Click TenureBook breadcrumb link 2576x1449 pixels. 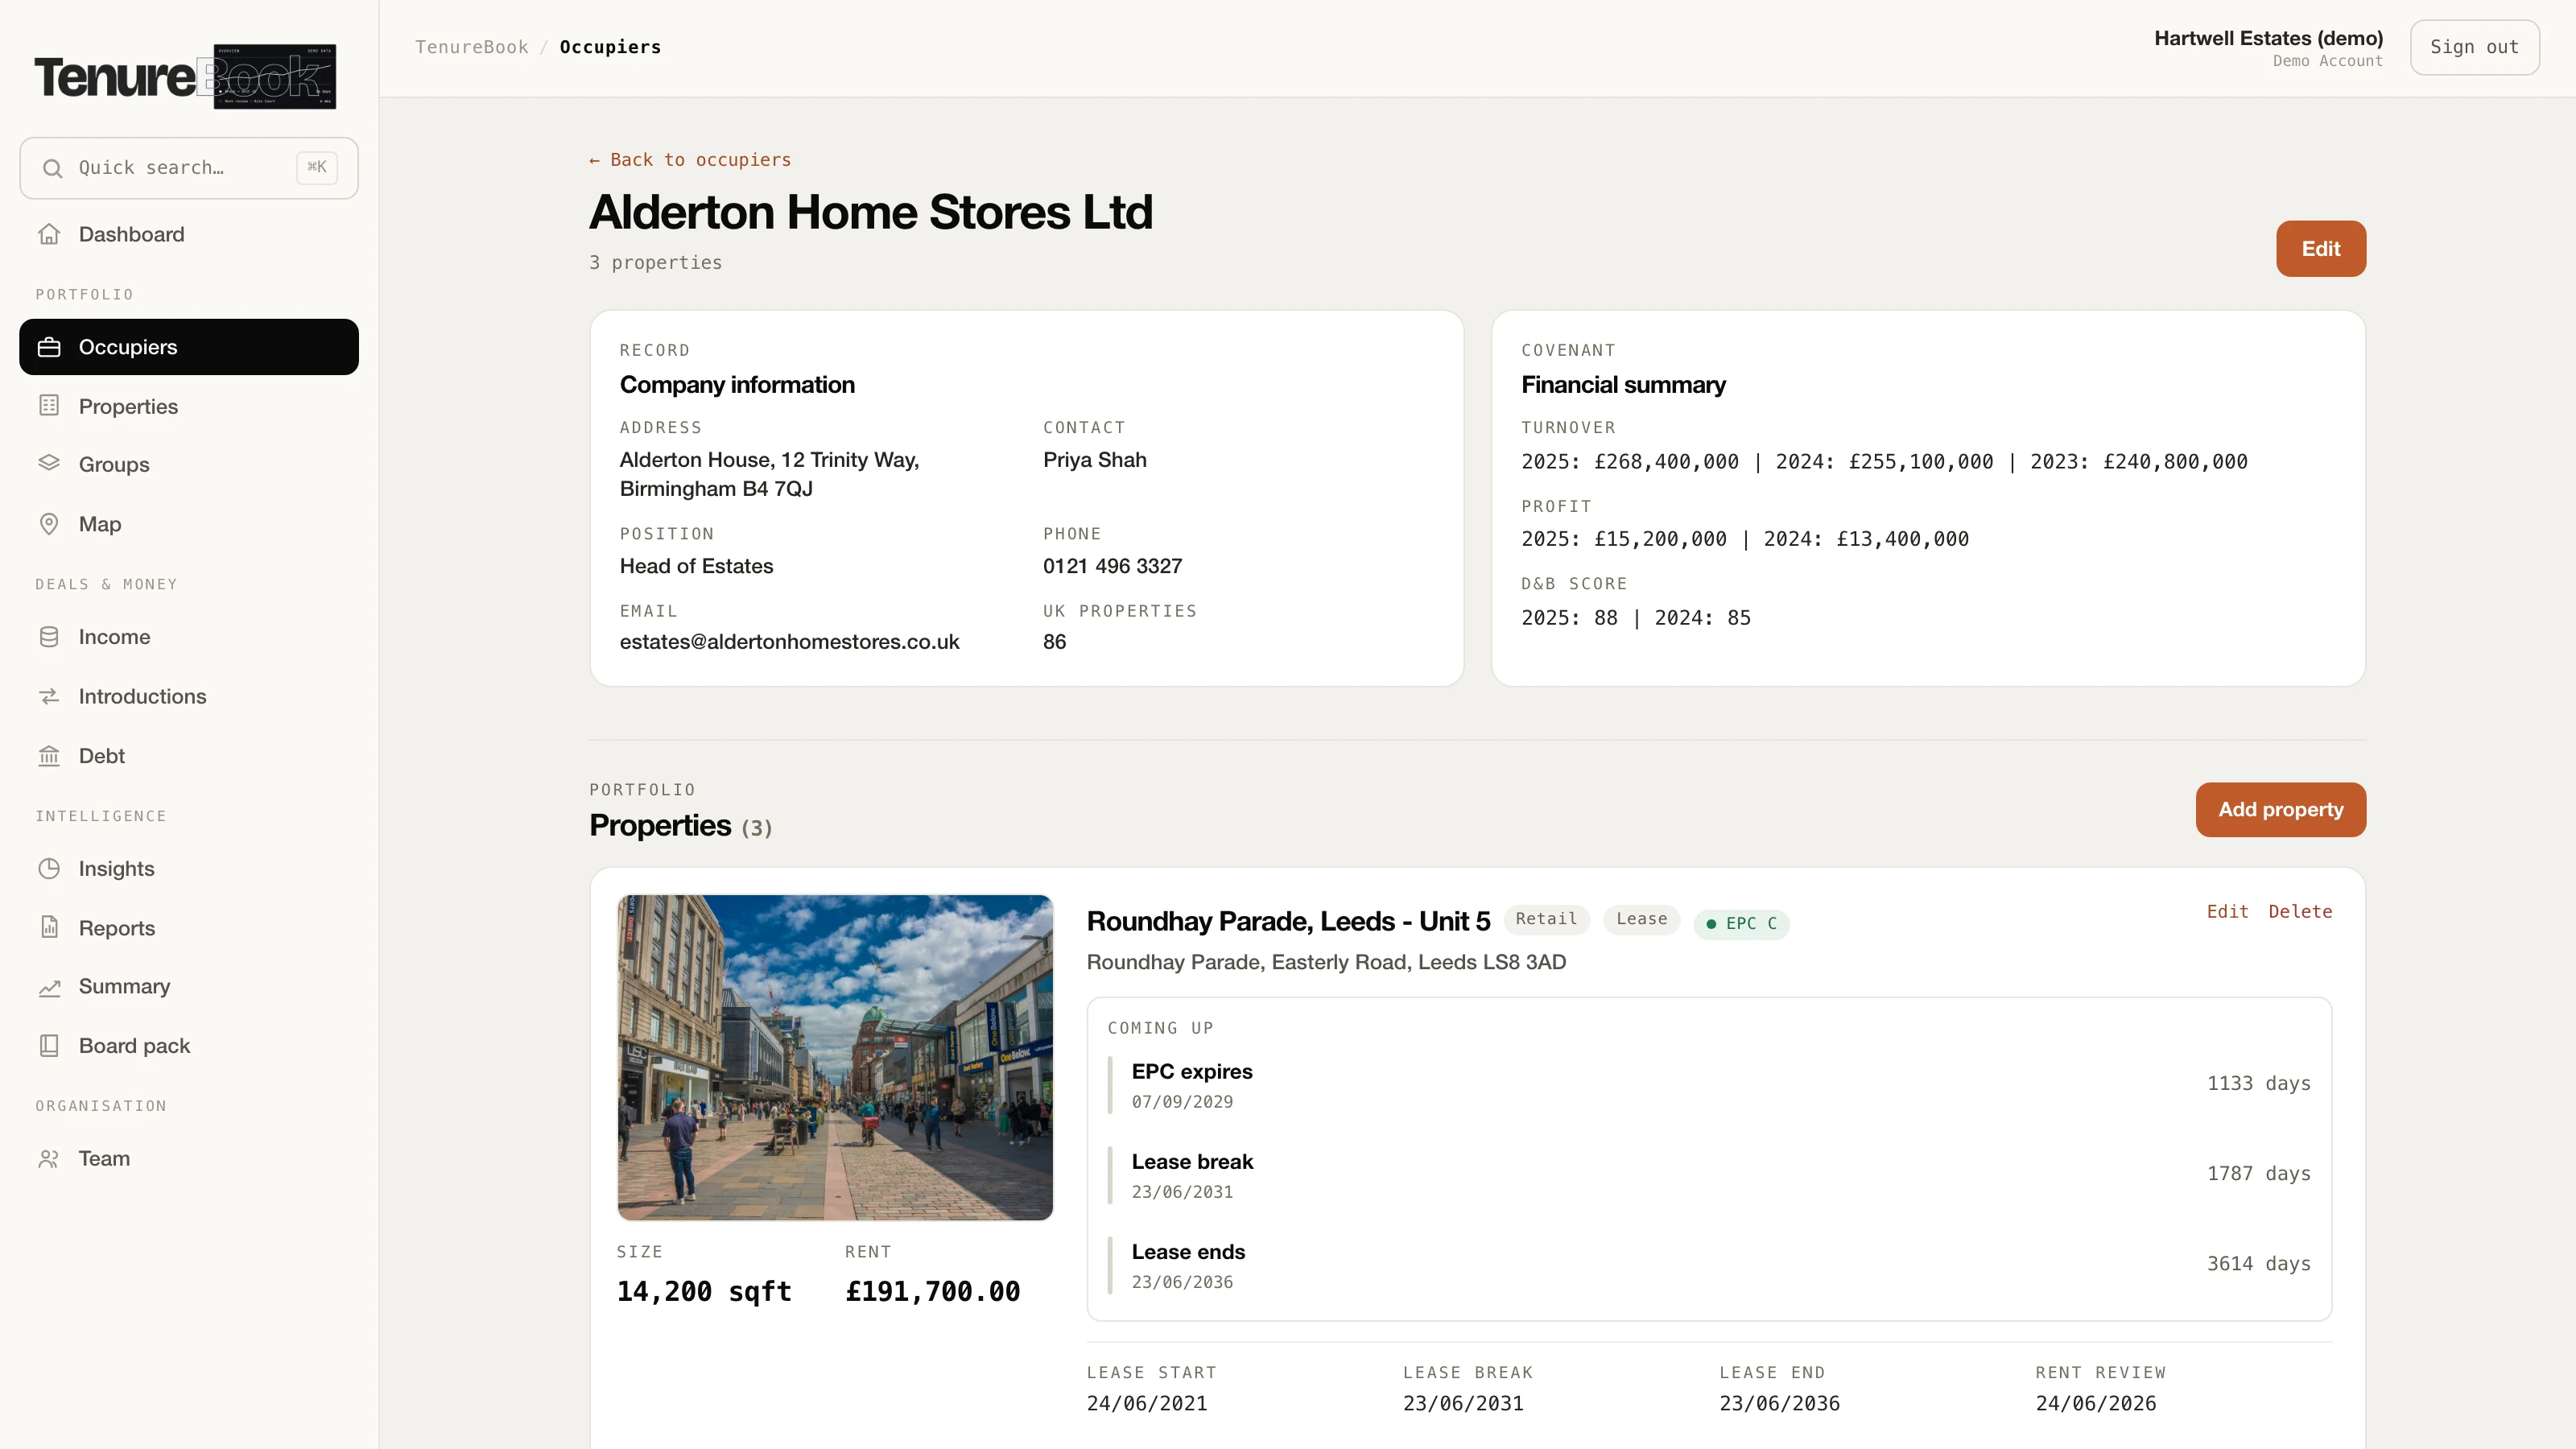click(472, 47)
